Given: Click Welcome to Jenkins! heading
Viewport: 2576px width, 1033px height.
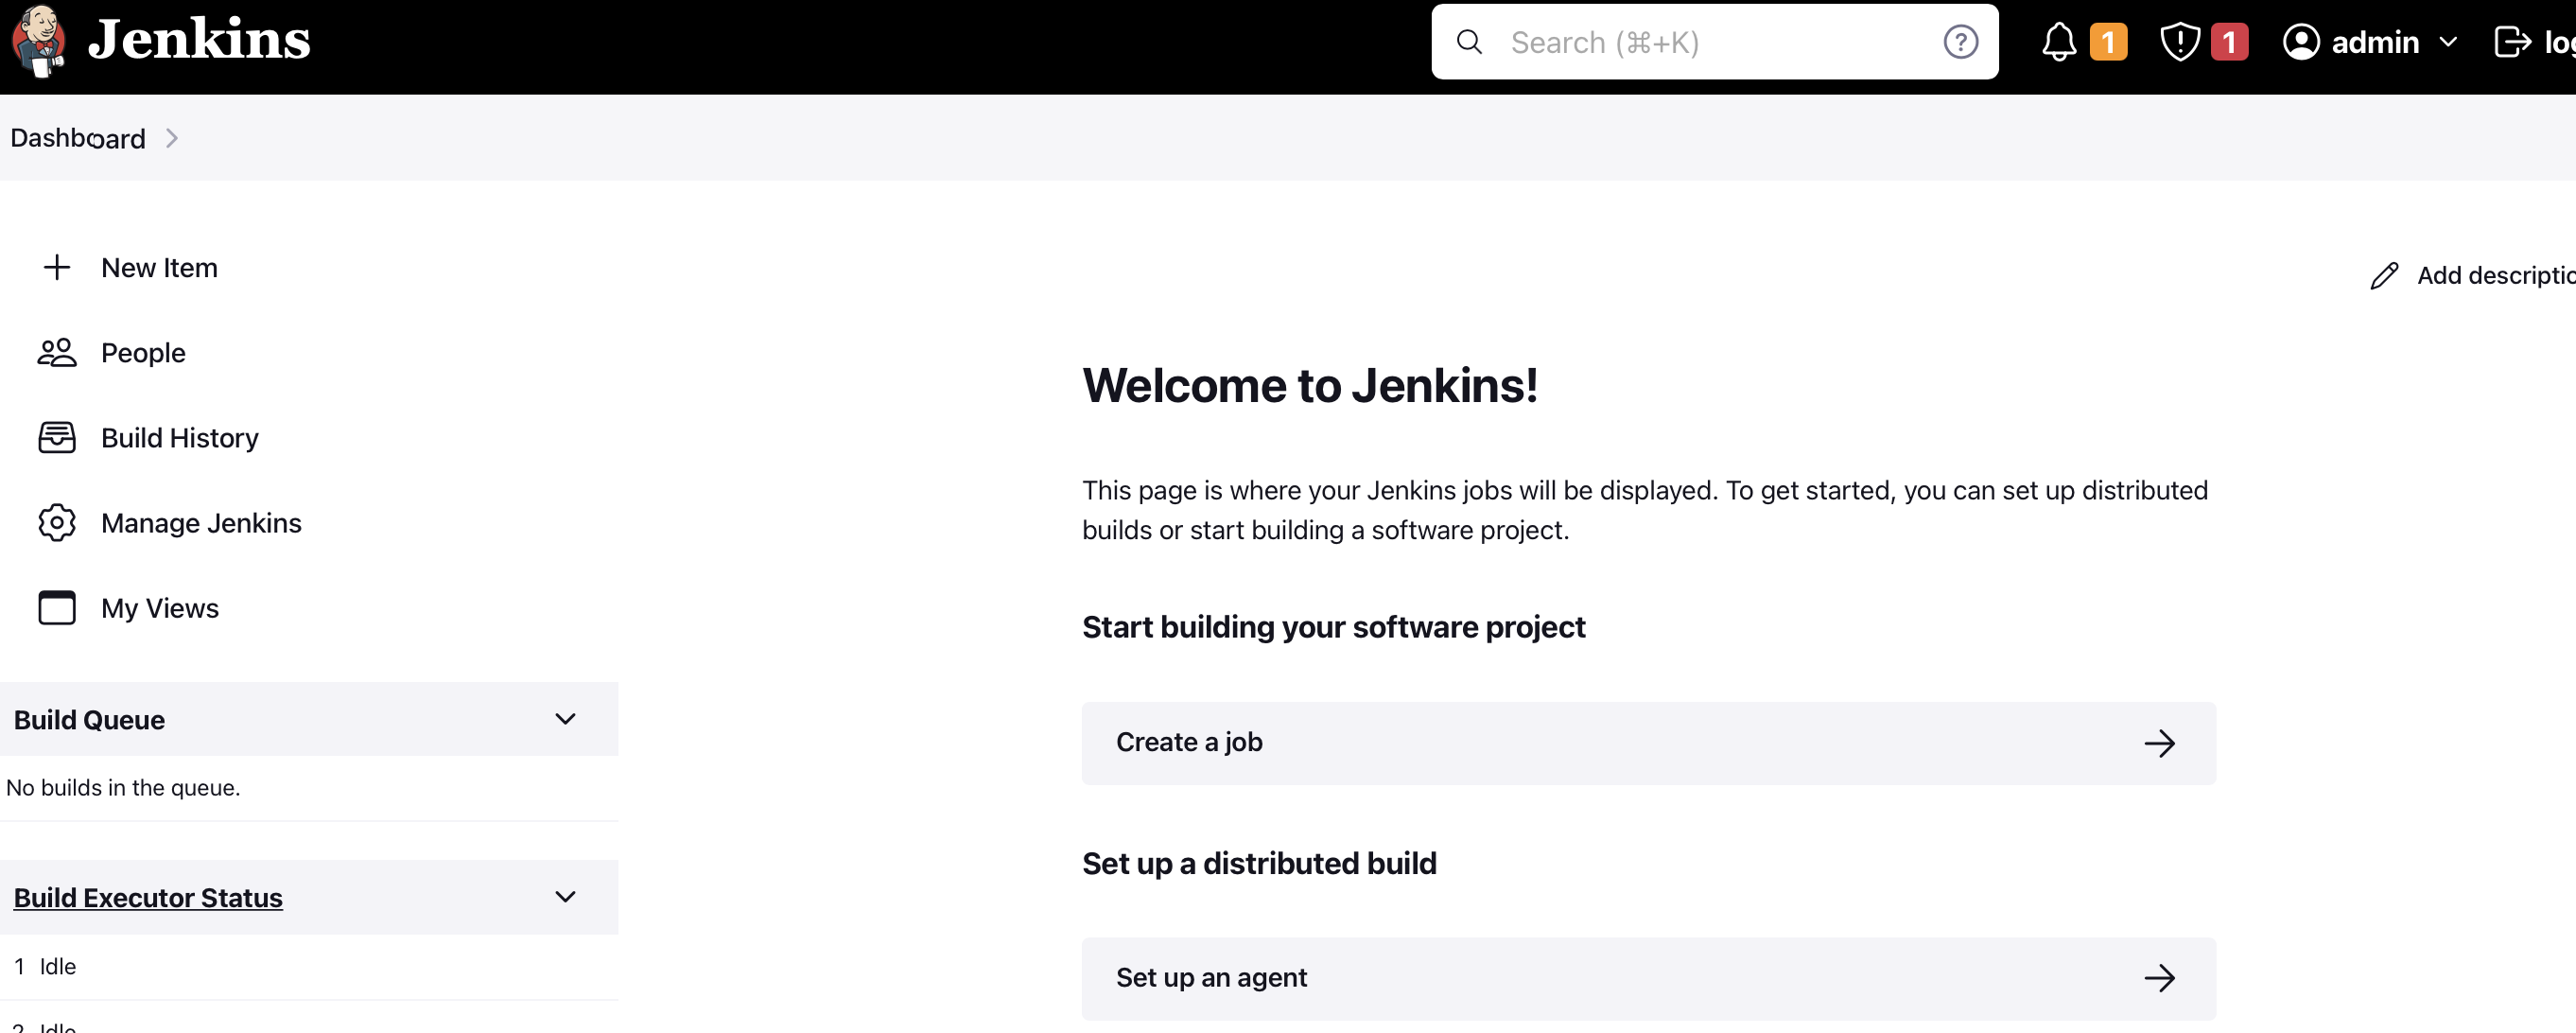Looking at the screenshot, I should [1310, 386].
